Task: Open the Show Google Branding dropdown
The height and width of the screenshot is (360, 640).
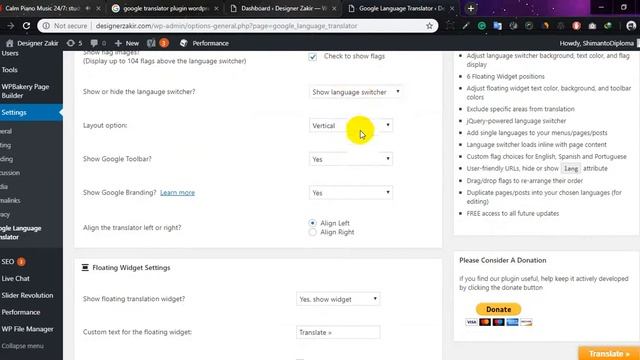Action: click(x=351, y=193)
